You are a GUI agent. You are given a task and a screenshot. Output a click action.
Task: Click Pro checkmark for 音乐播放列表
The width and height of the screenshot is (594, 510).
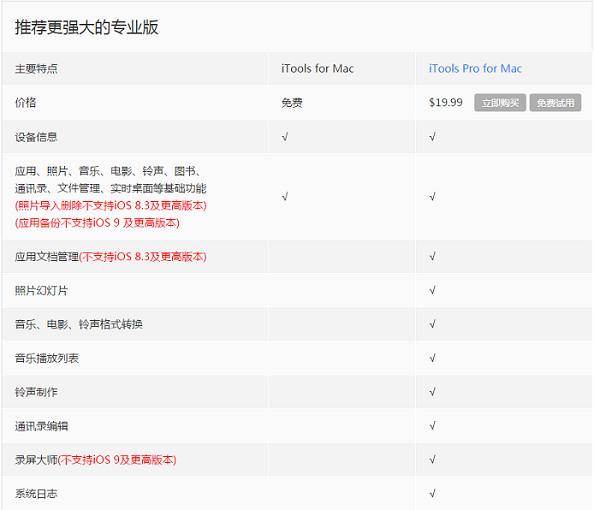432,358
